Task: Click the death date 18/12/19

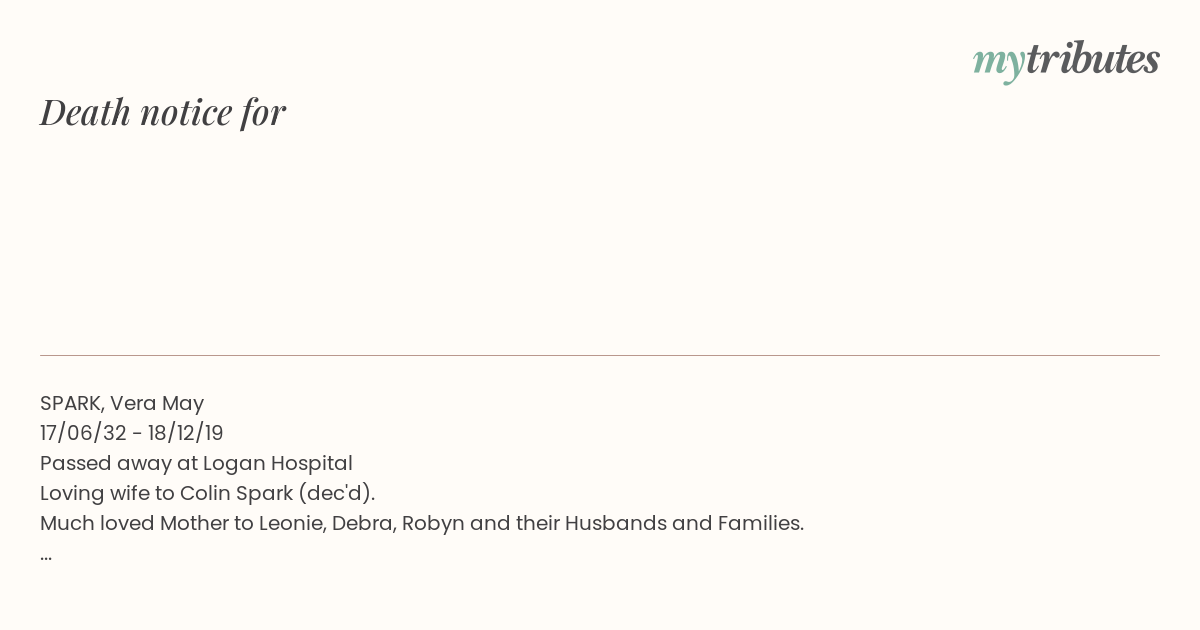Action: pos(184,433)
